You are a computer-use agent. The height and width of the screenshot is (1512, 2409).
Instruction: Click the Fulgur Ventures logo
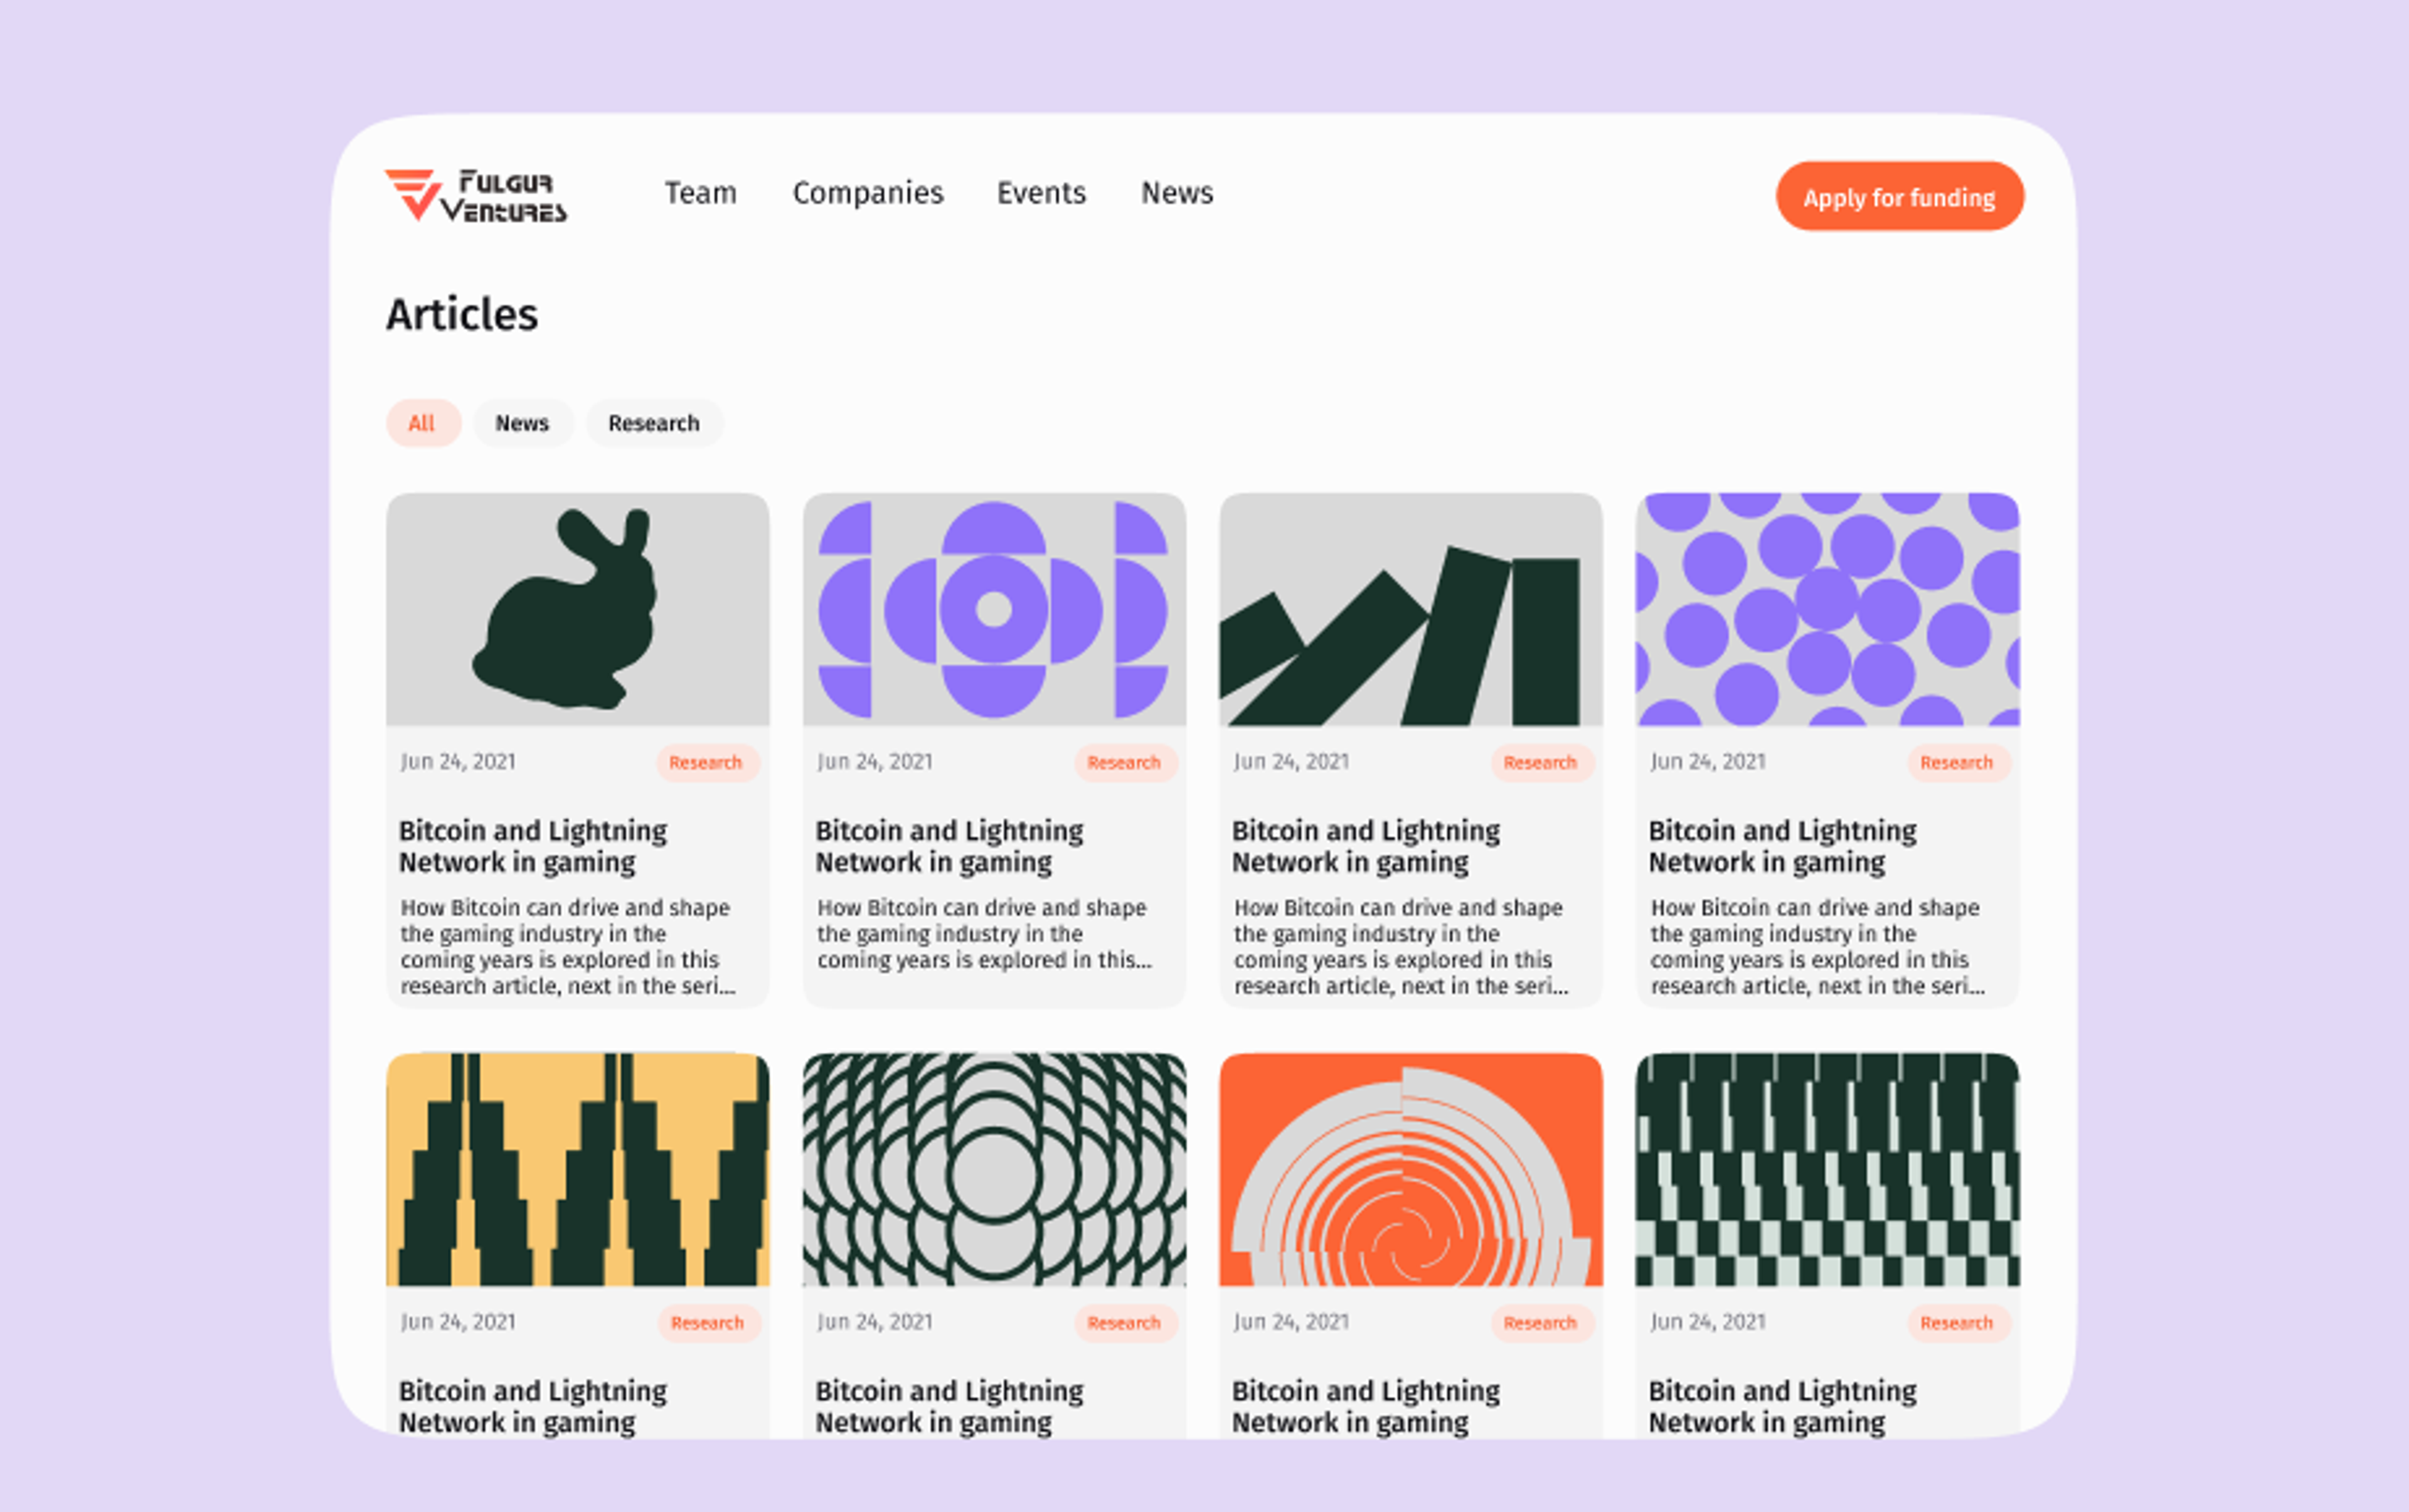click(476, 195)
